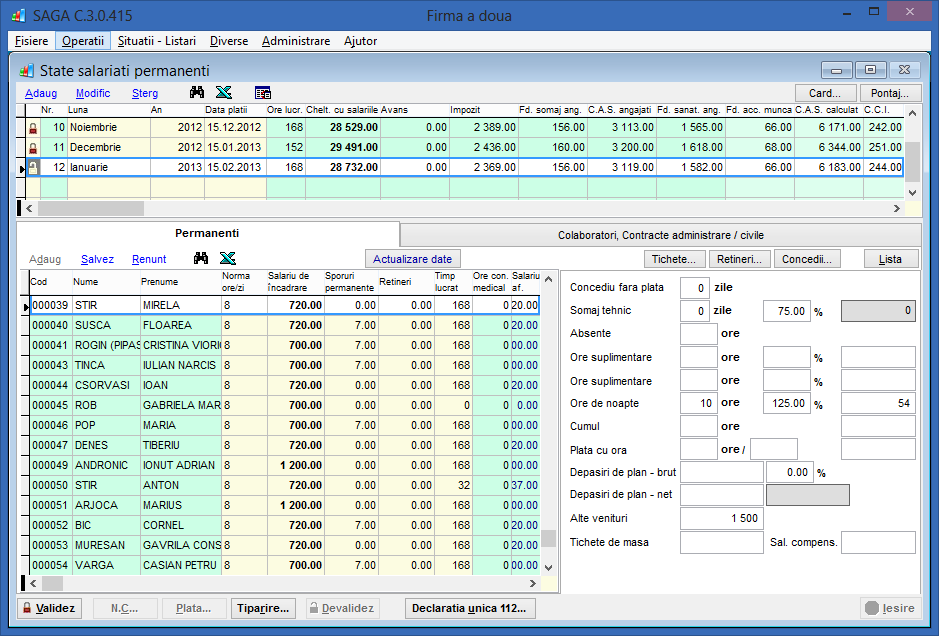Click the table icon next to the top Excel icon
The height and width of the screenshot is (636, 939).
pos(263,93)
